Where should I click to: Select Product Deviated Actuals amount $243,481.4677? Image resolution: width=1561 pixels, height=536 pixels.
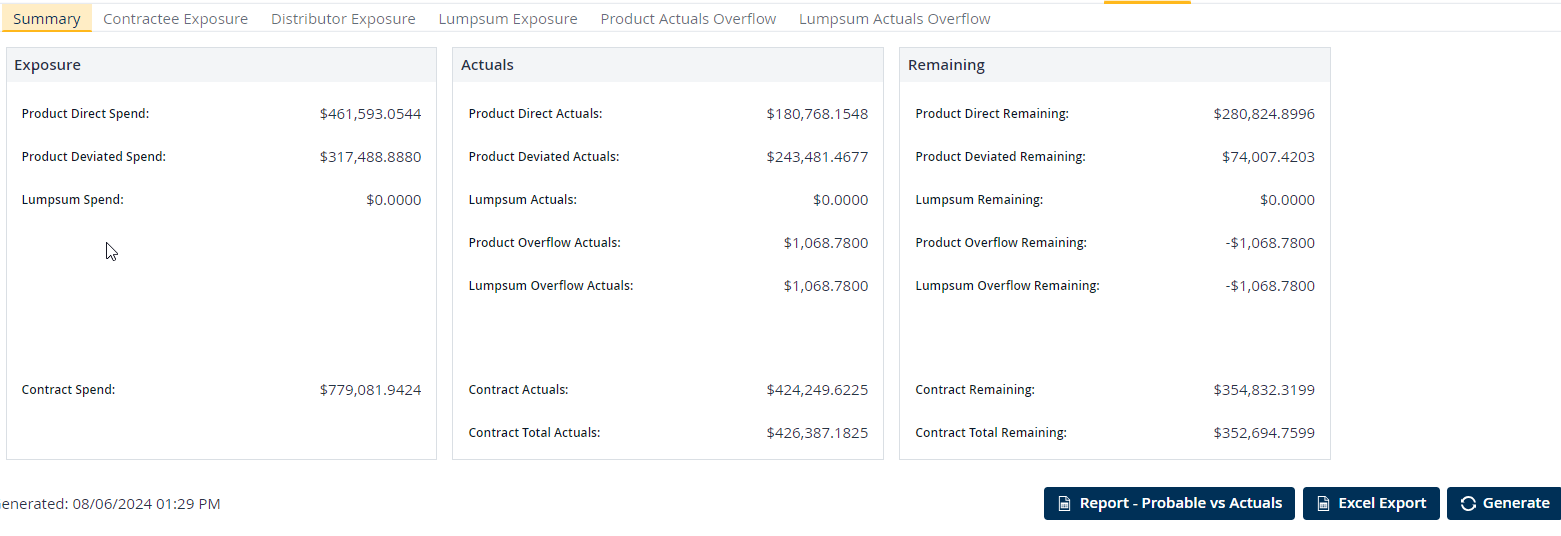tap(817, 157)
